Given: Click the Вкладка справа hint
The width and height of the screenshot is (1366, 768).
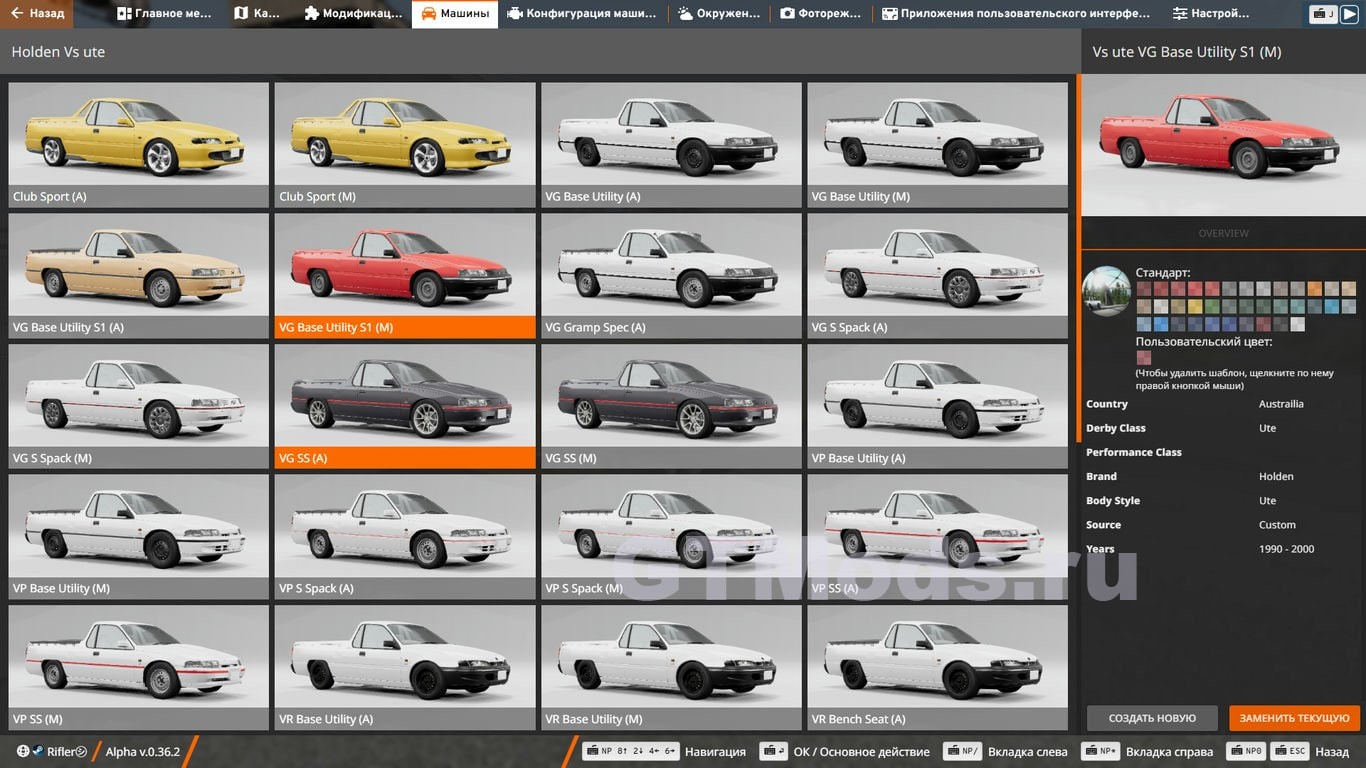Looking at the screenshot, I should coord(1147,752).
